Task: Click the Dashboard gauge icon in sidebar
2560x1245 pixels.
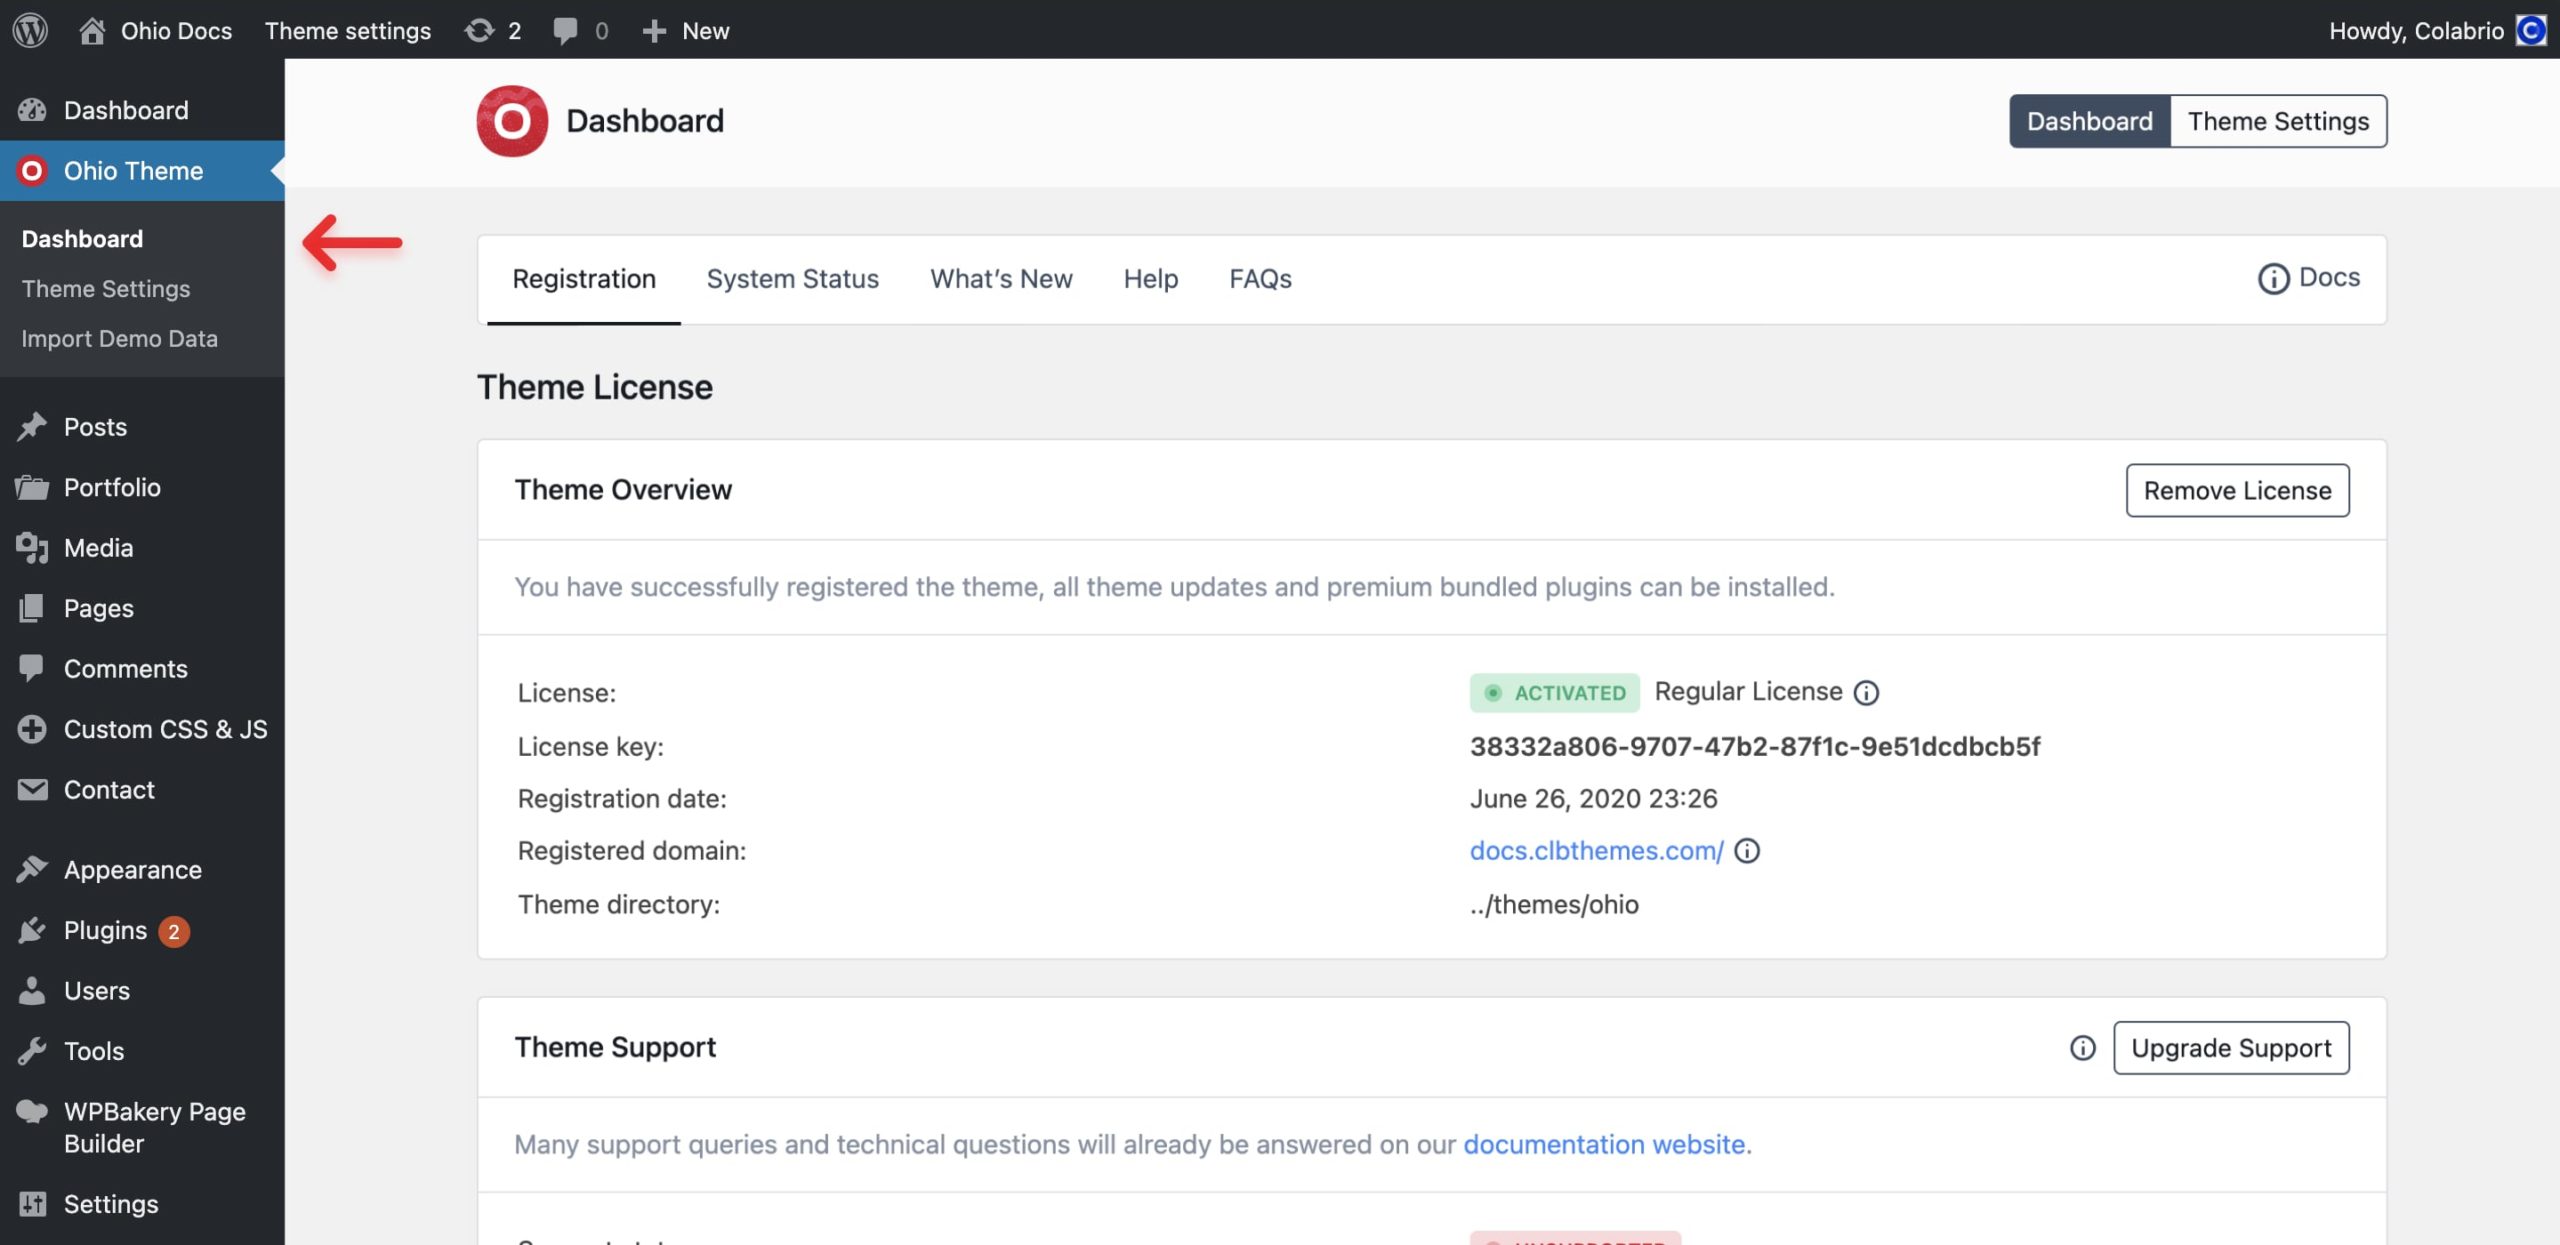Action: pos(32,110)
